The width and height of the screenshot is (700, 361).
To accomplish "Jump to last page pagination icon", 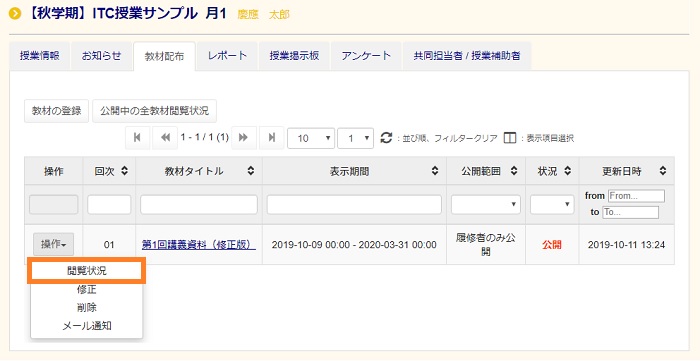I will coord(271,138).
